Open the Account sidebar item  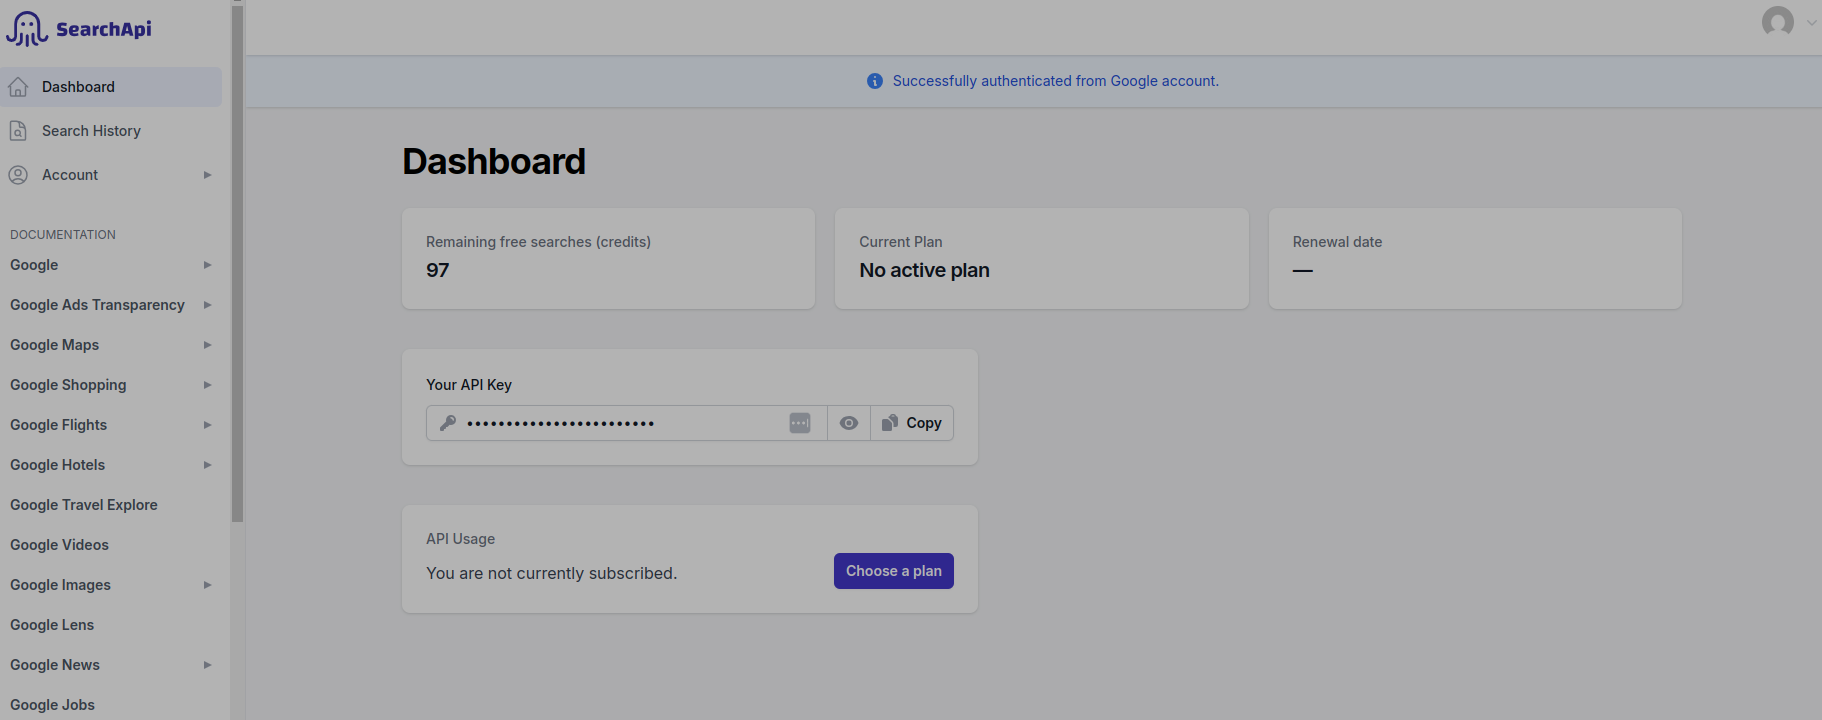pyautogui.click(x=111, y=175)
